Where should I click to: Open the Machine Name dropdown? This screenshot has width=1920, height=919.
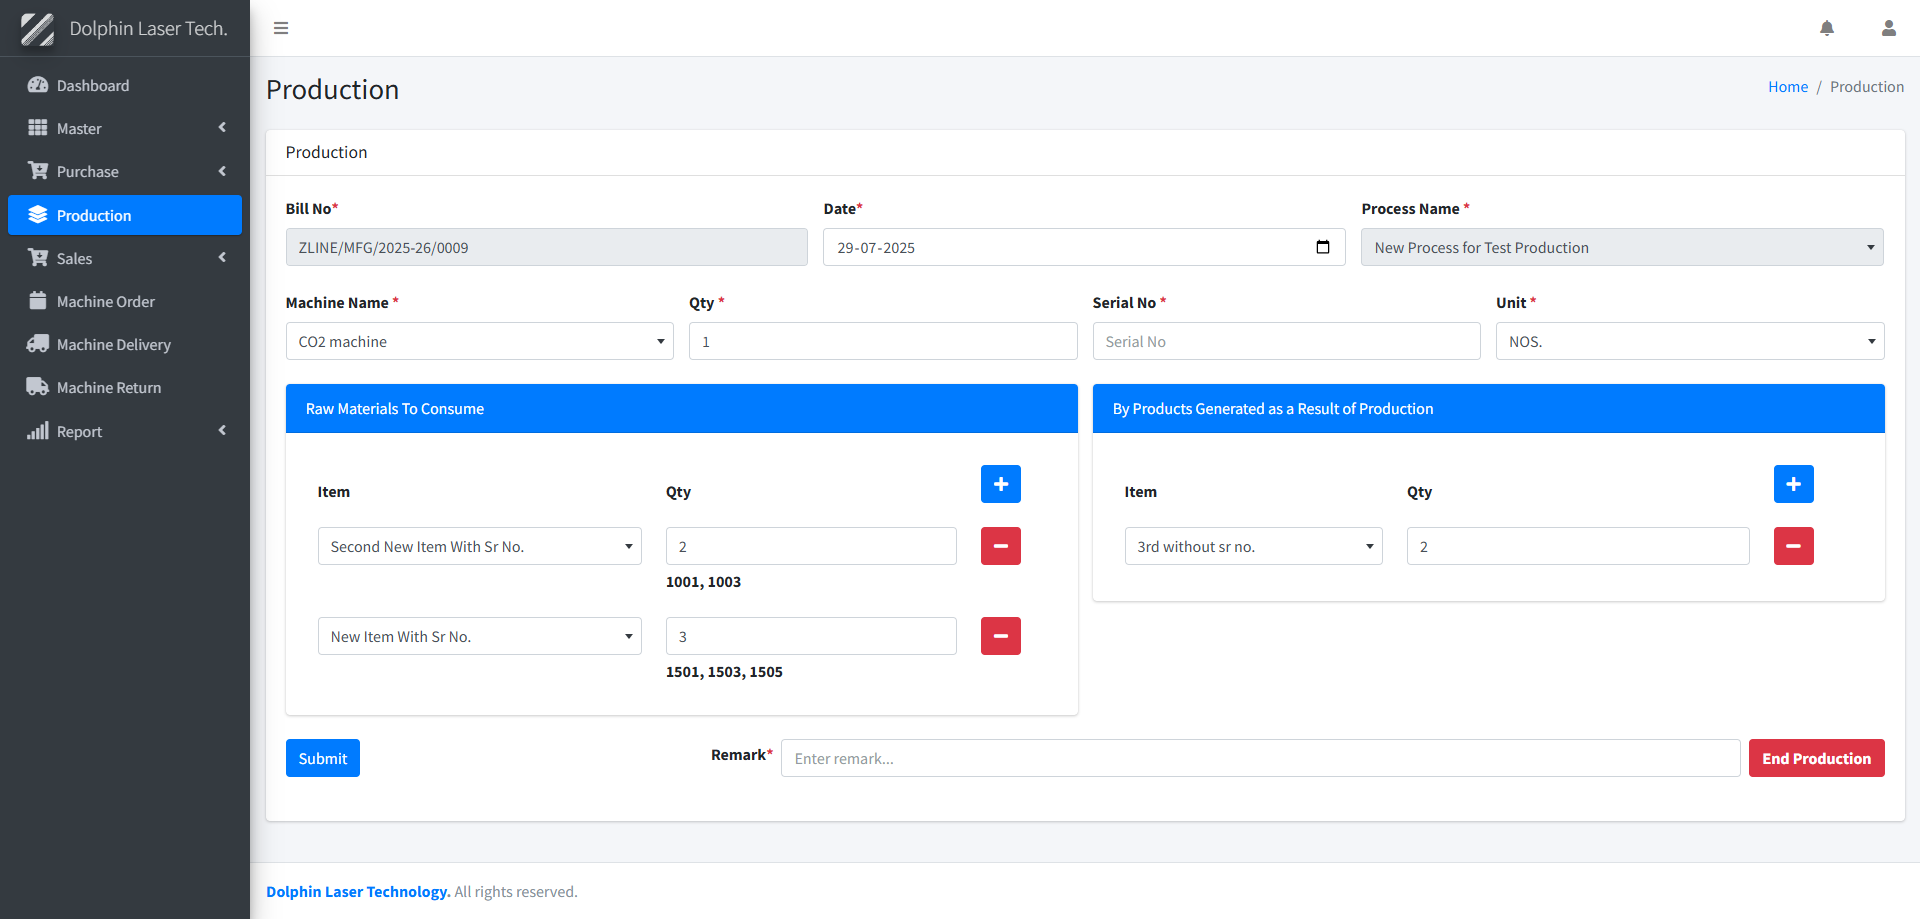(x=479, y=341)
